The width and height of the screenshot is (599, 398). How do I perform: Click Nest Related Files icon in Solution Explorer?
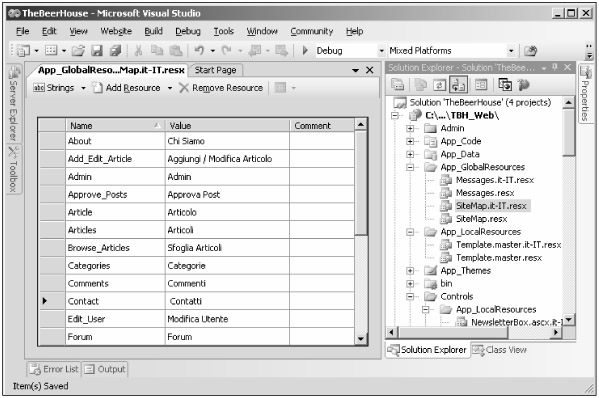coord(458,85)
